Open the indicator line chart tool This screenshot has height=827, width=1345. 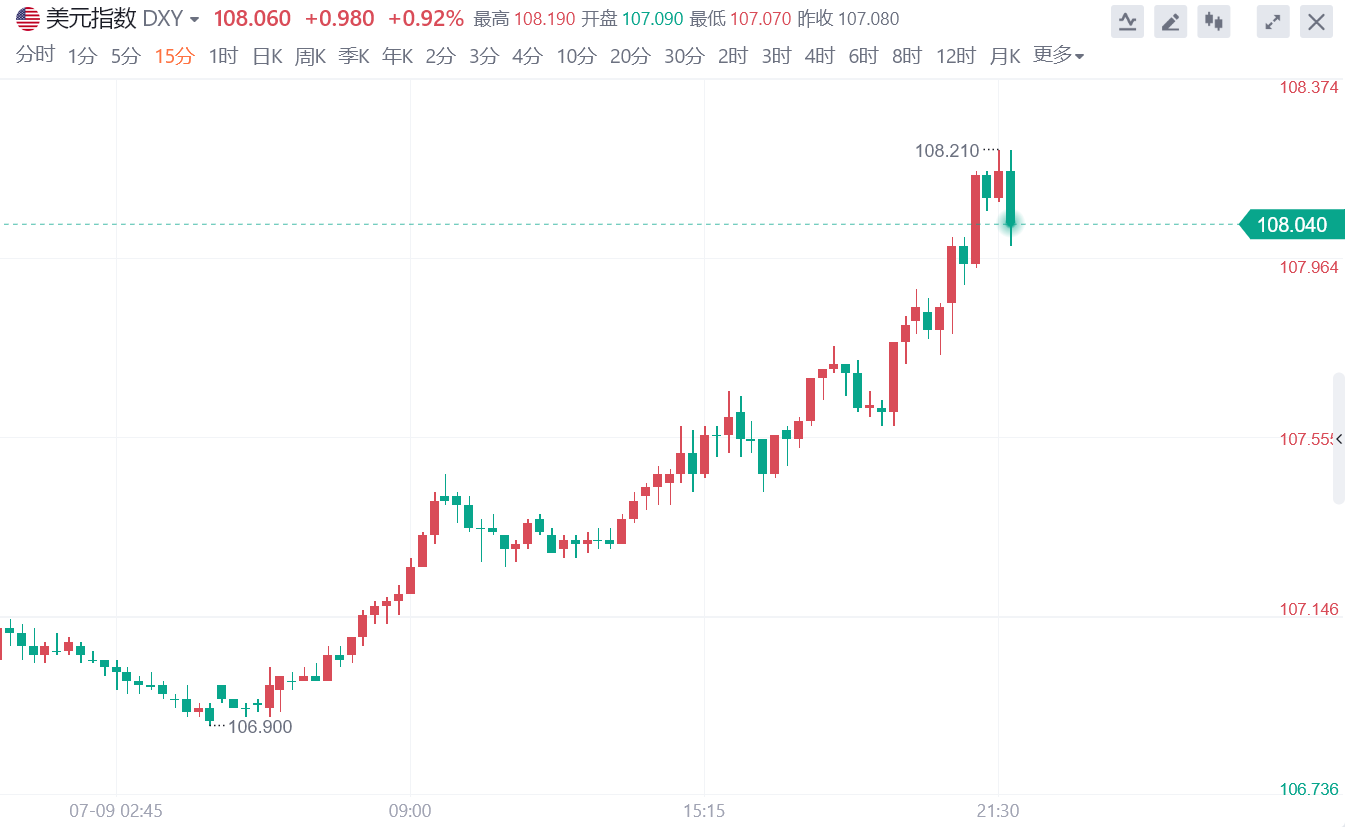click(1128, 22)
